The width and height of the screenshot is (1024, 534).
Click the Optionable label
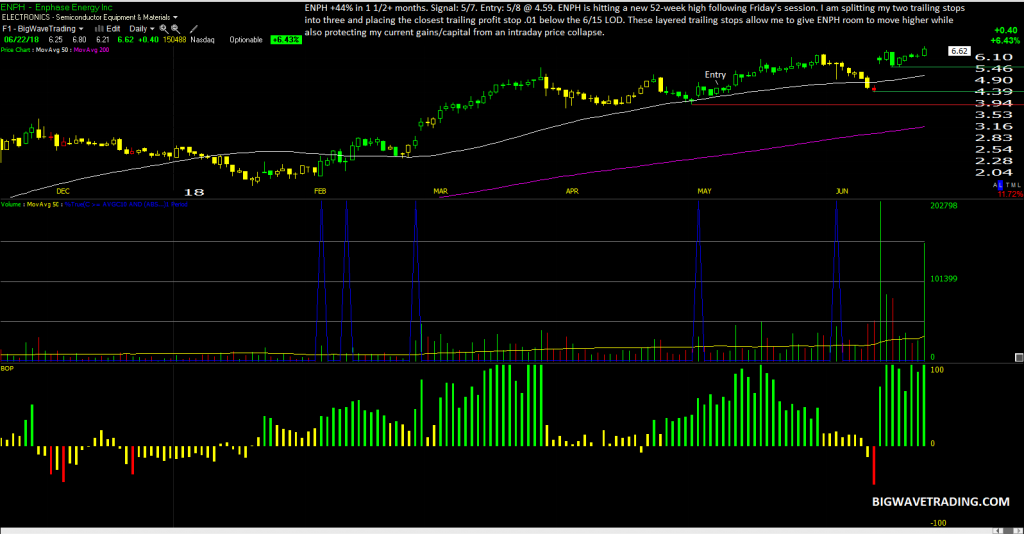246,40
